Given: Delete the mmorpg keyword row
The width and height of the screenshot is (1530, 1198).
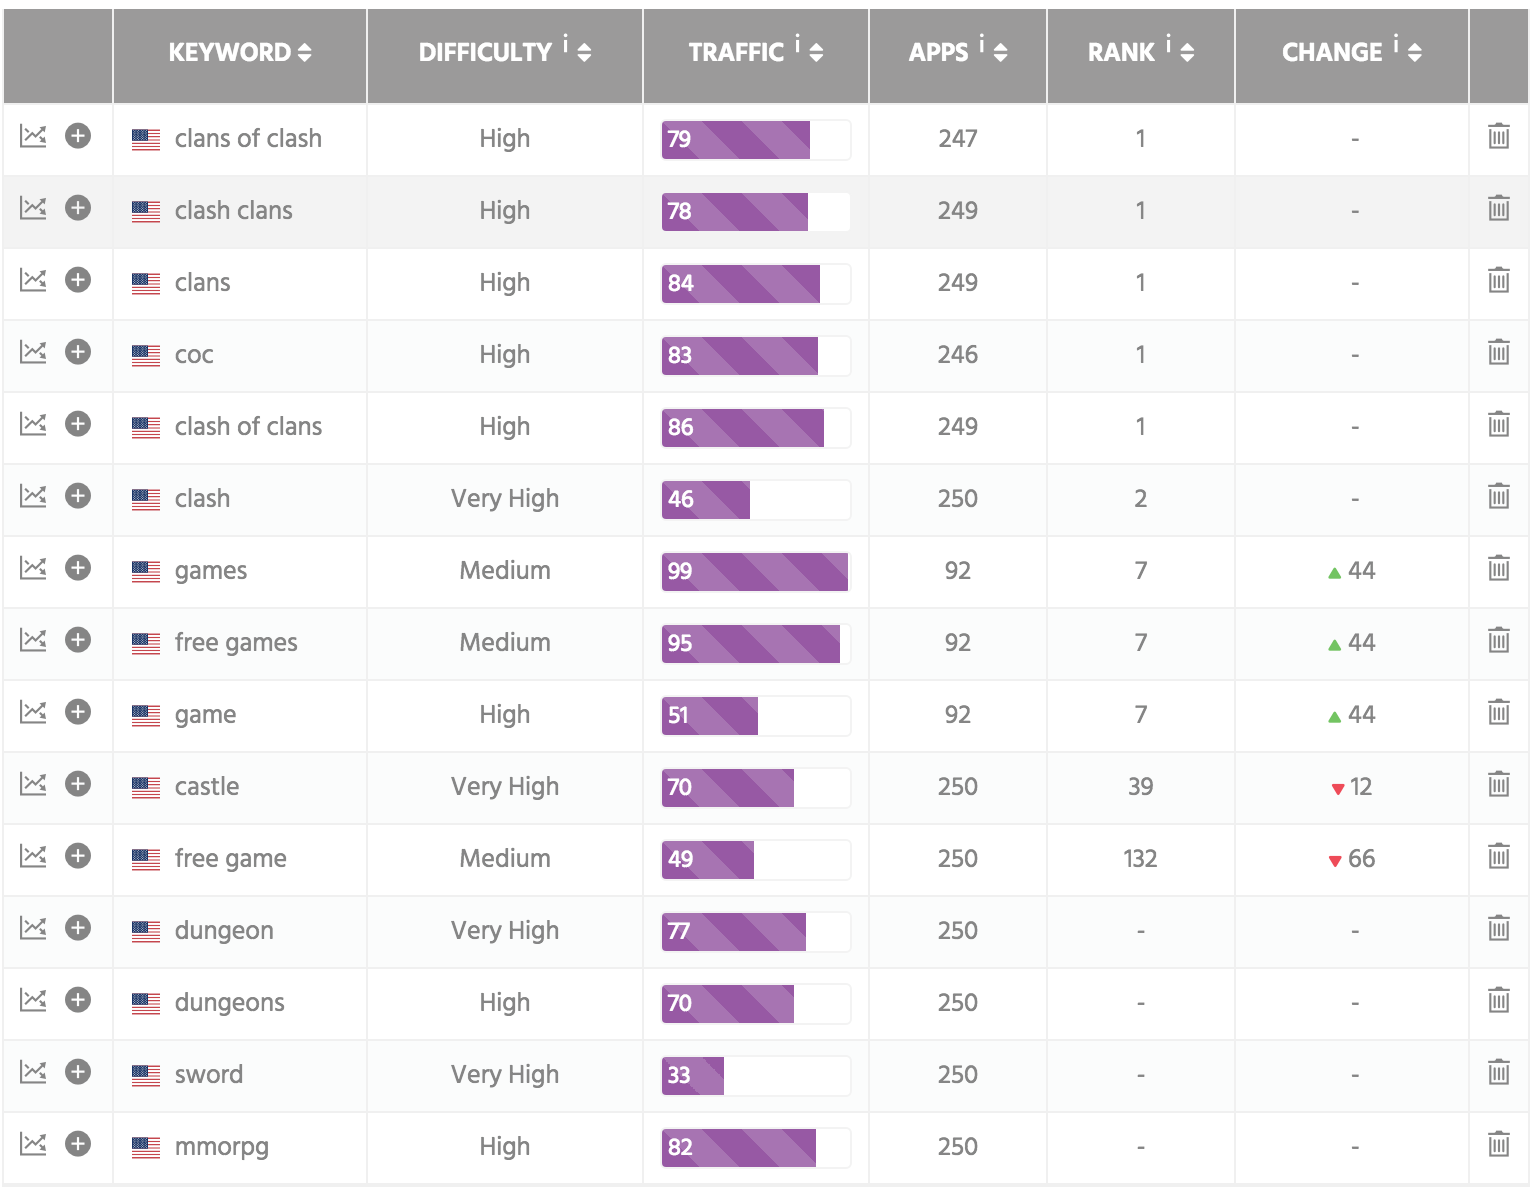Looking at the screenshot, I should pyautogui.click(x=1498, y=1144).
